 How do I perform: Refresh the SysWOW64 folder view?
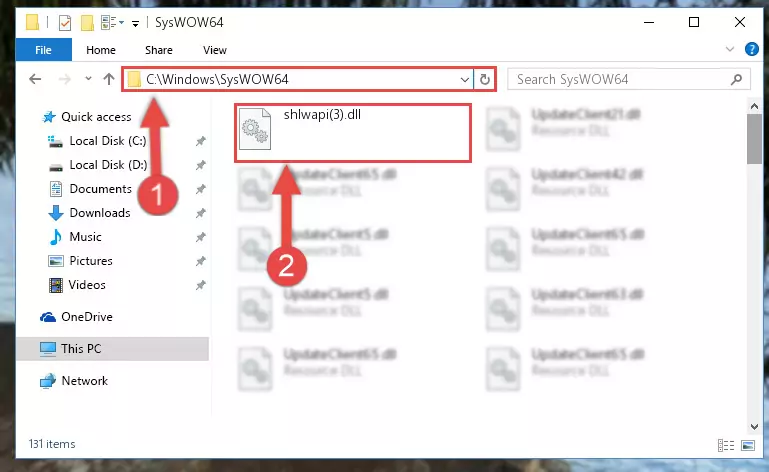point(485,79)
